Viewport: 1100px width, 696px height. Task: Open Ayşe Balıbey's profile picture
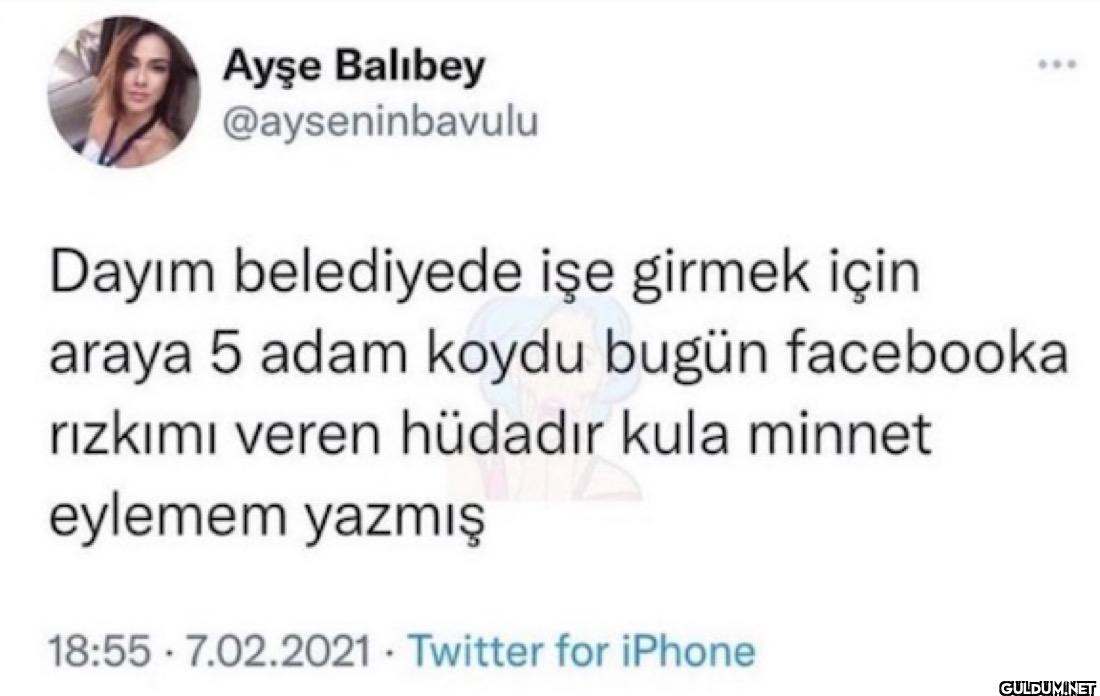coord(123,92)
